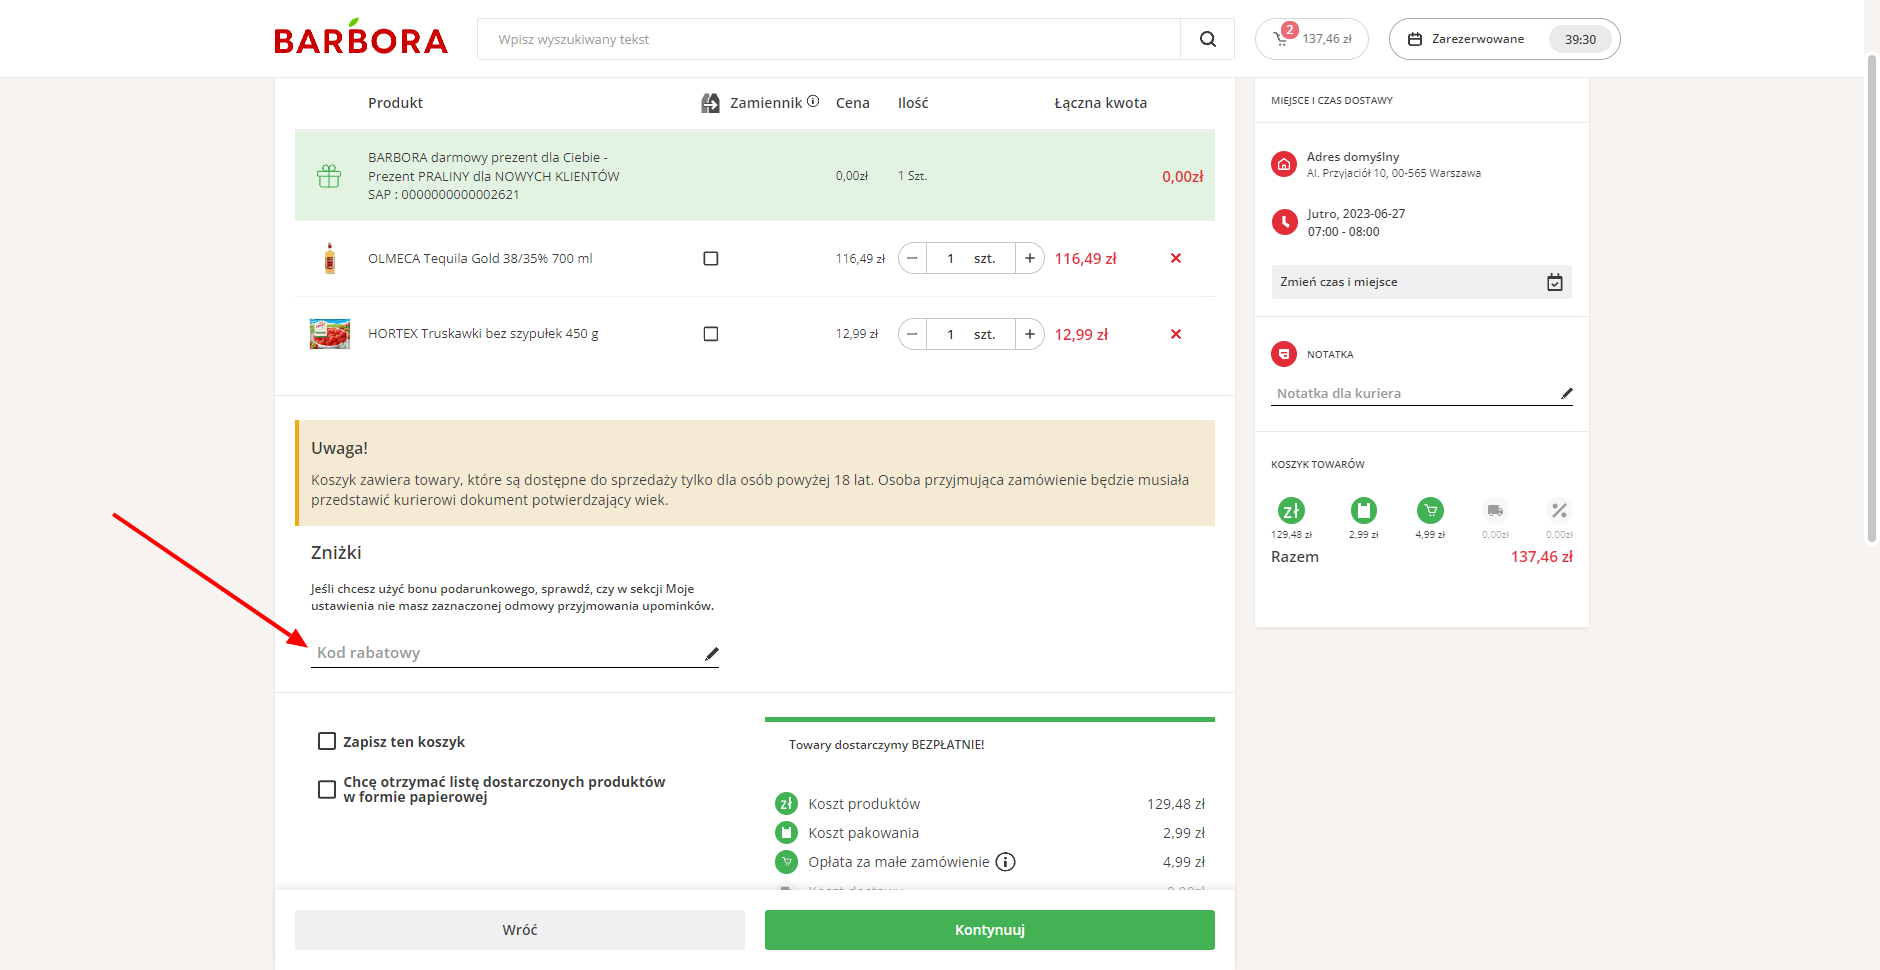Remove HORTEX Truskawki from the cart
Screen dimensions: 1880x970
[x=1176, y=334]
